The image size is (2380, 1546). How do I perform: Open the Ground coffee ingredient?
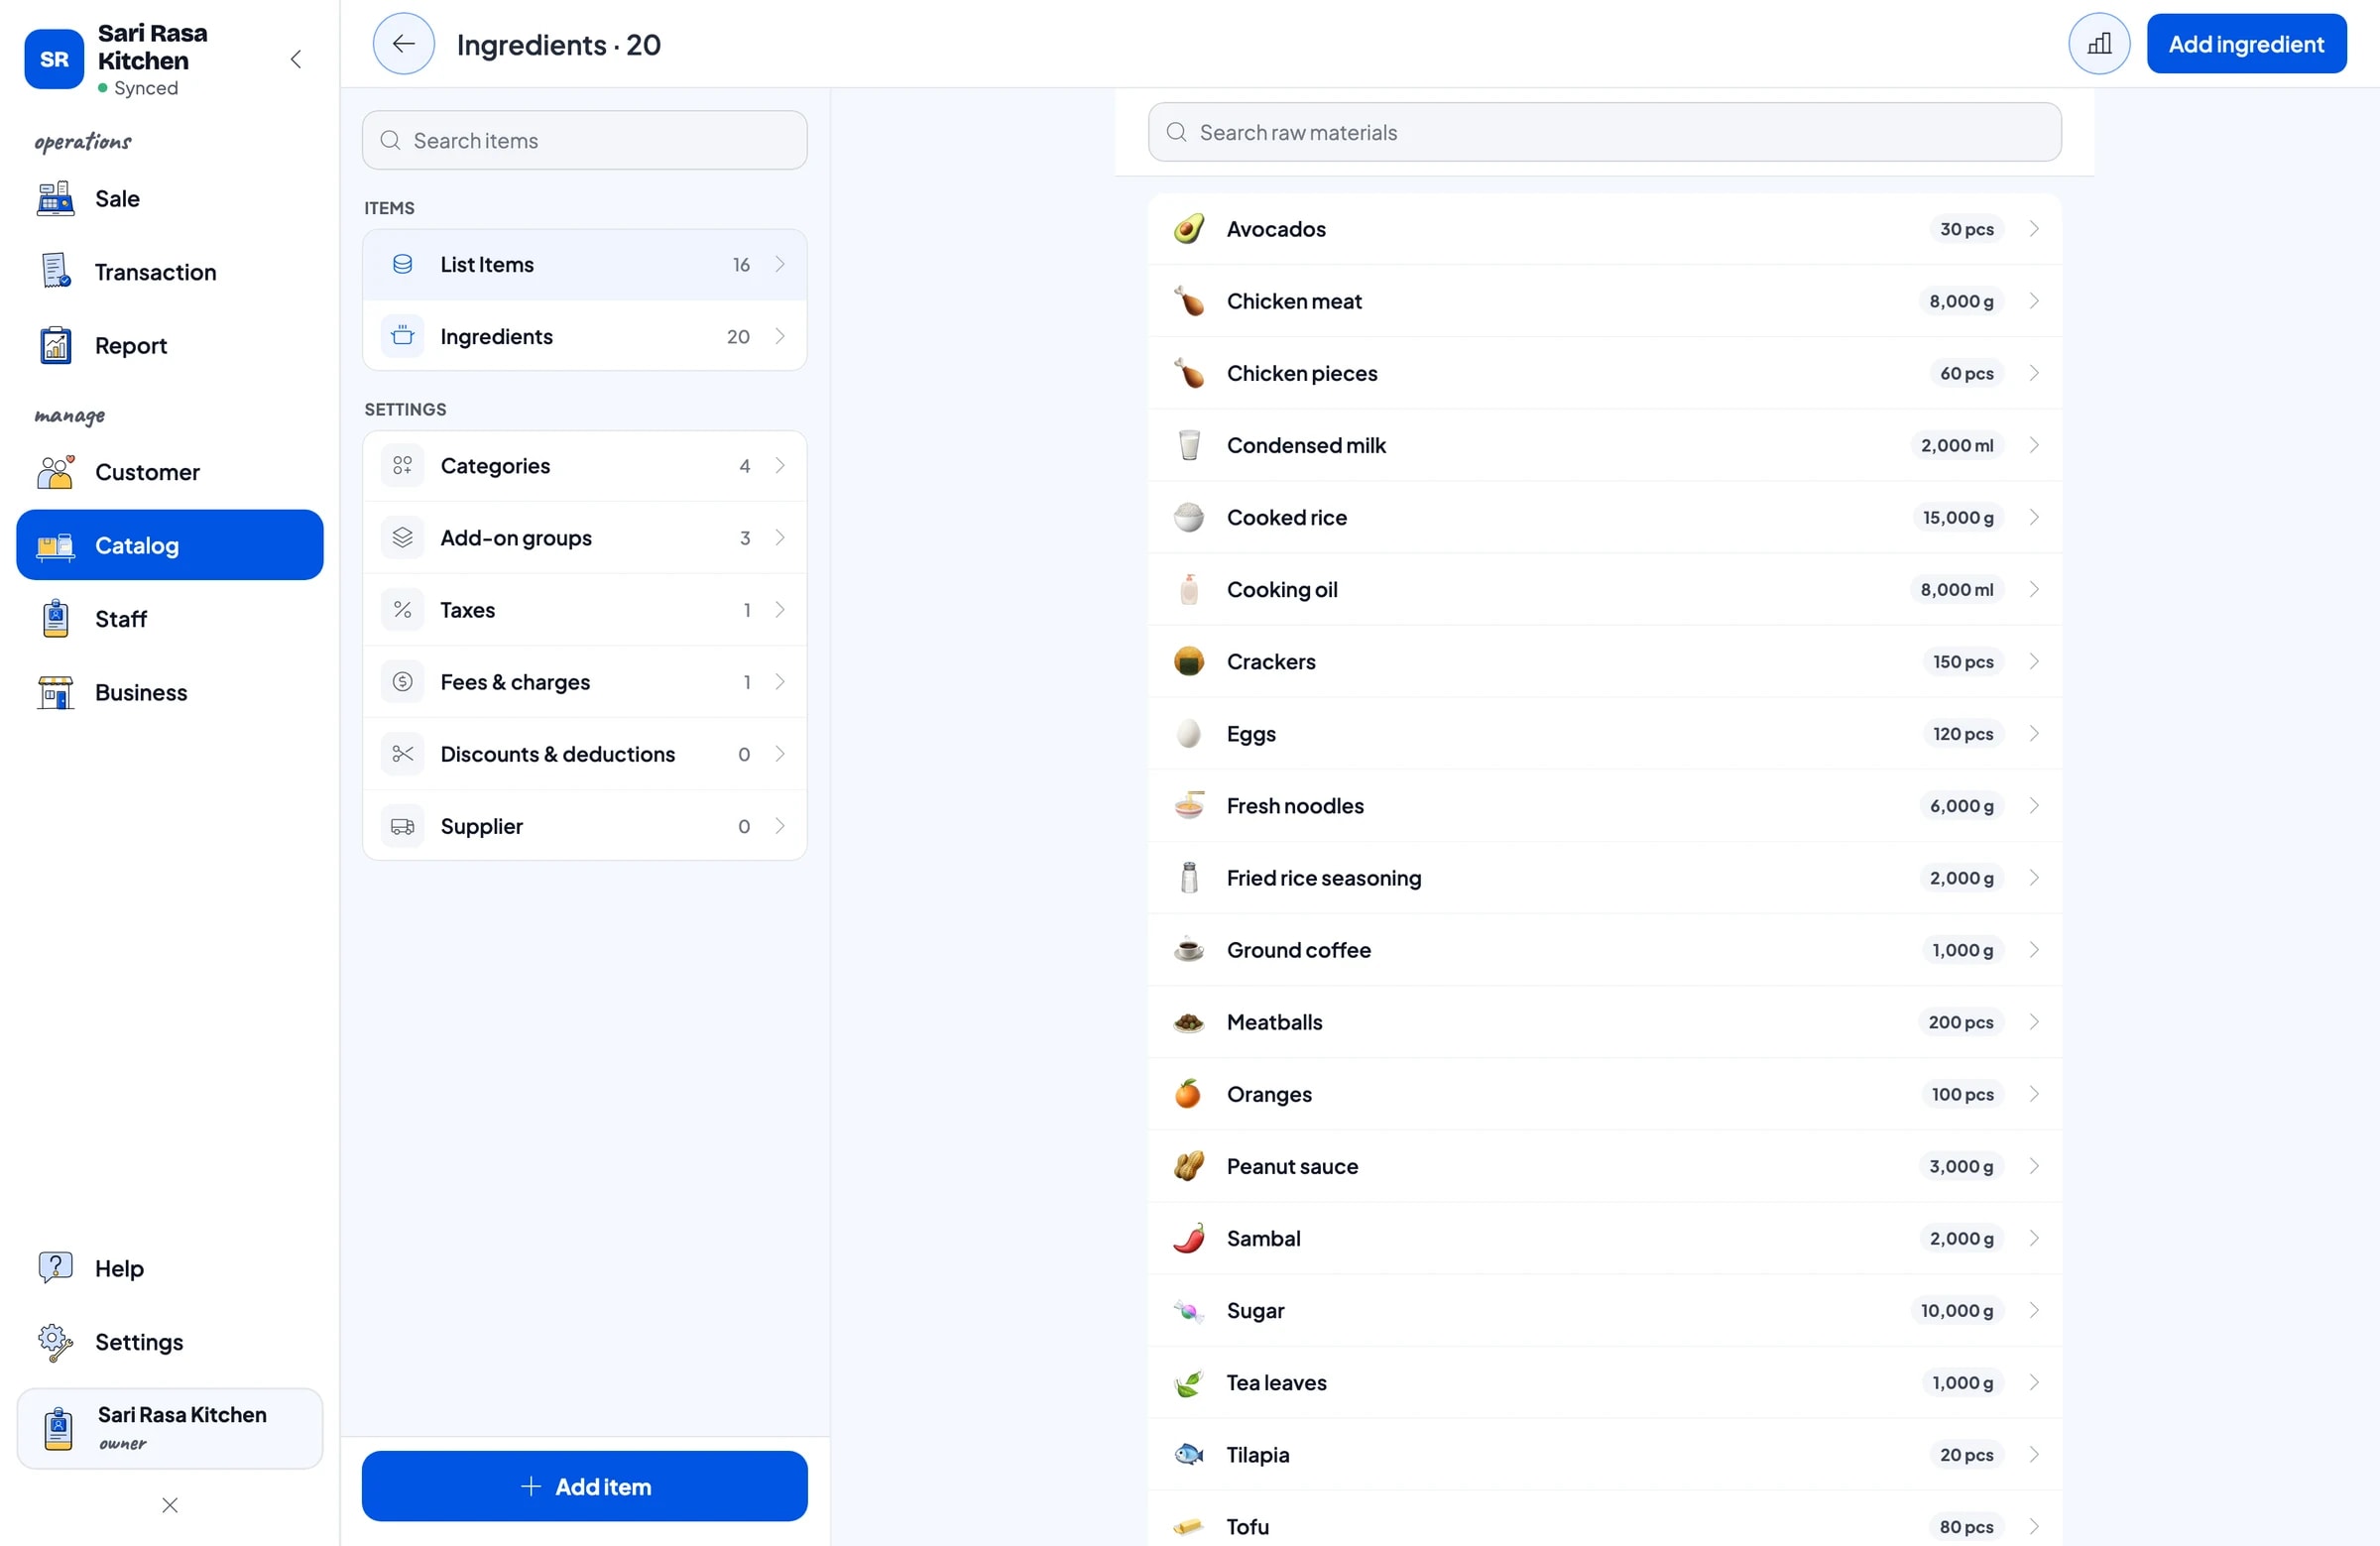point(1604,949)
